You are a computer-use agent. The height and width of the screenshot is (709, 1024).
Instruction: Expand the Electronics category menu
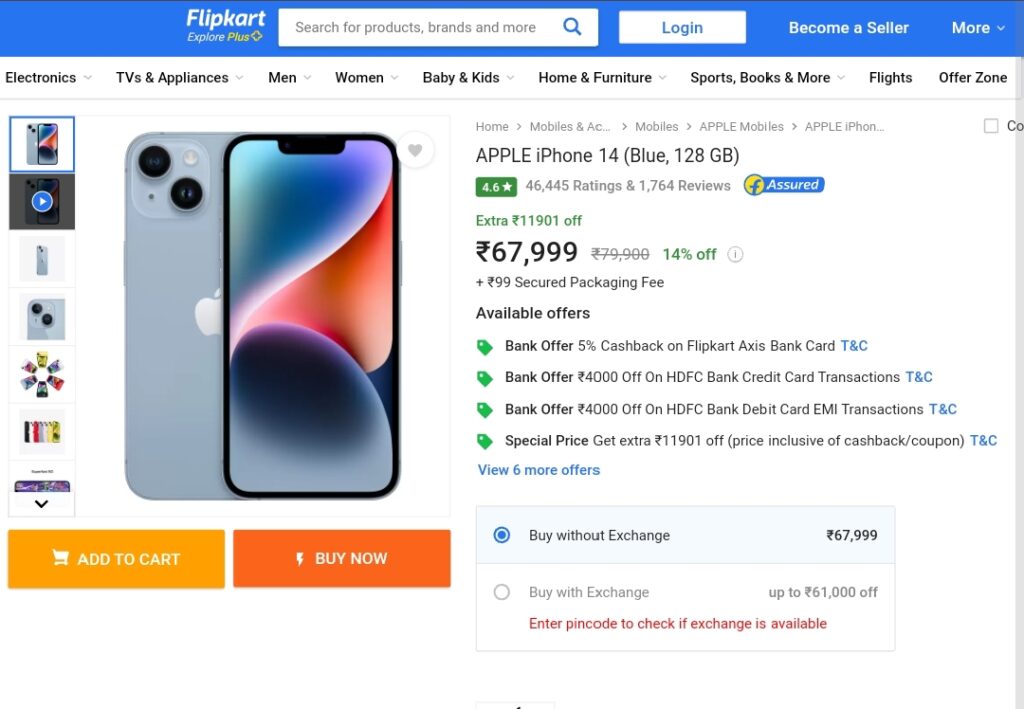coord(48,78)
